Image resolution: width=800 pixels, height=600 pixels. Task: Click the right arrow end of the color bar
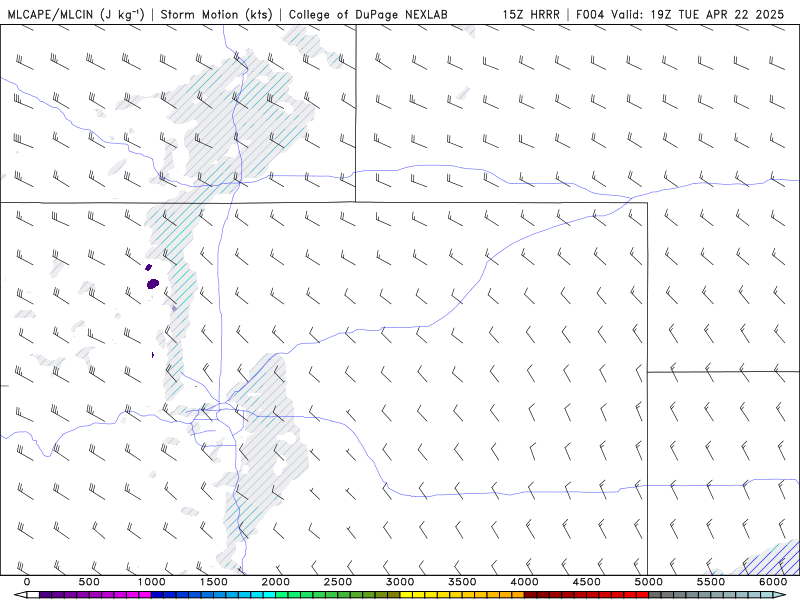pyautogui.click(x=780, y=595)
